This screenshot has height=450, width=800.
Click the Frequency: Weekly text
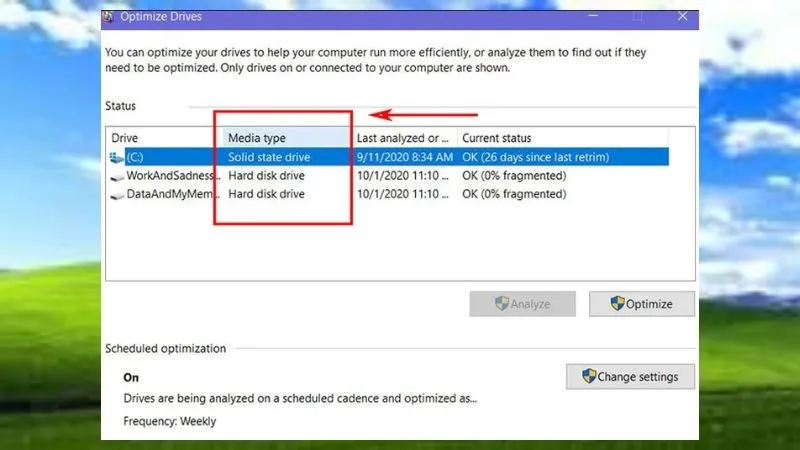170,421
